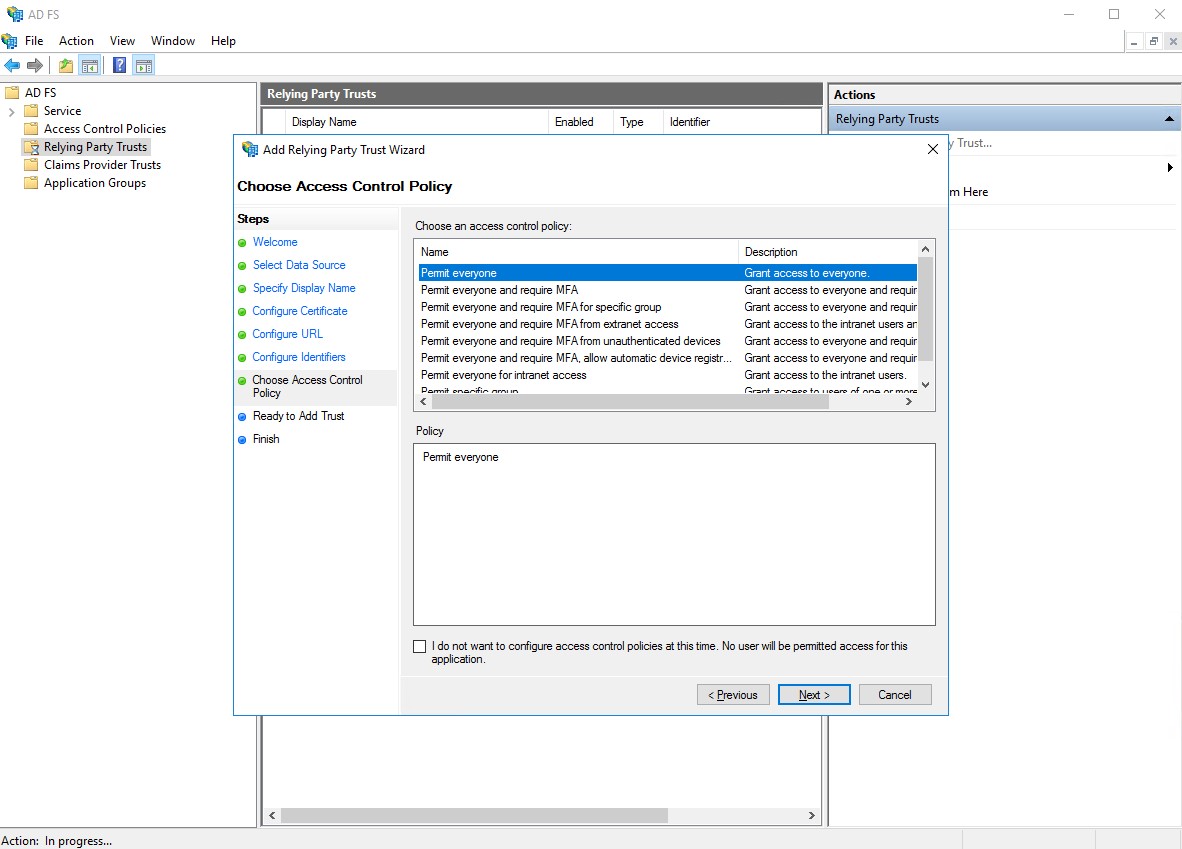Open the Window menu

172,41
